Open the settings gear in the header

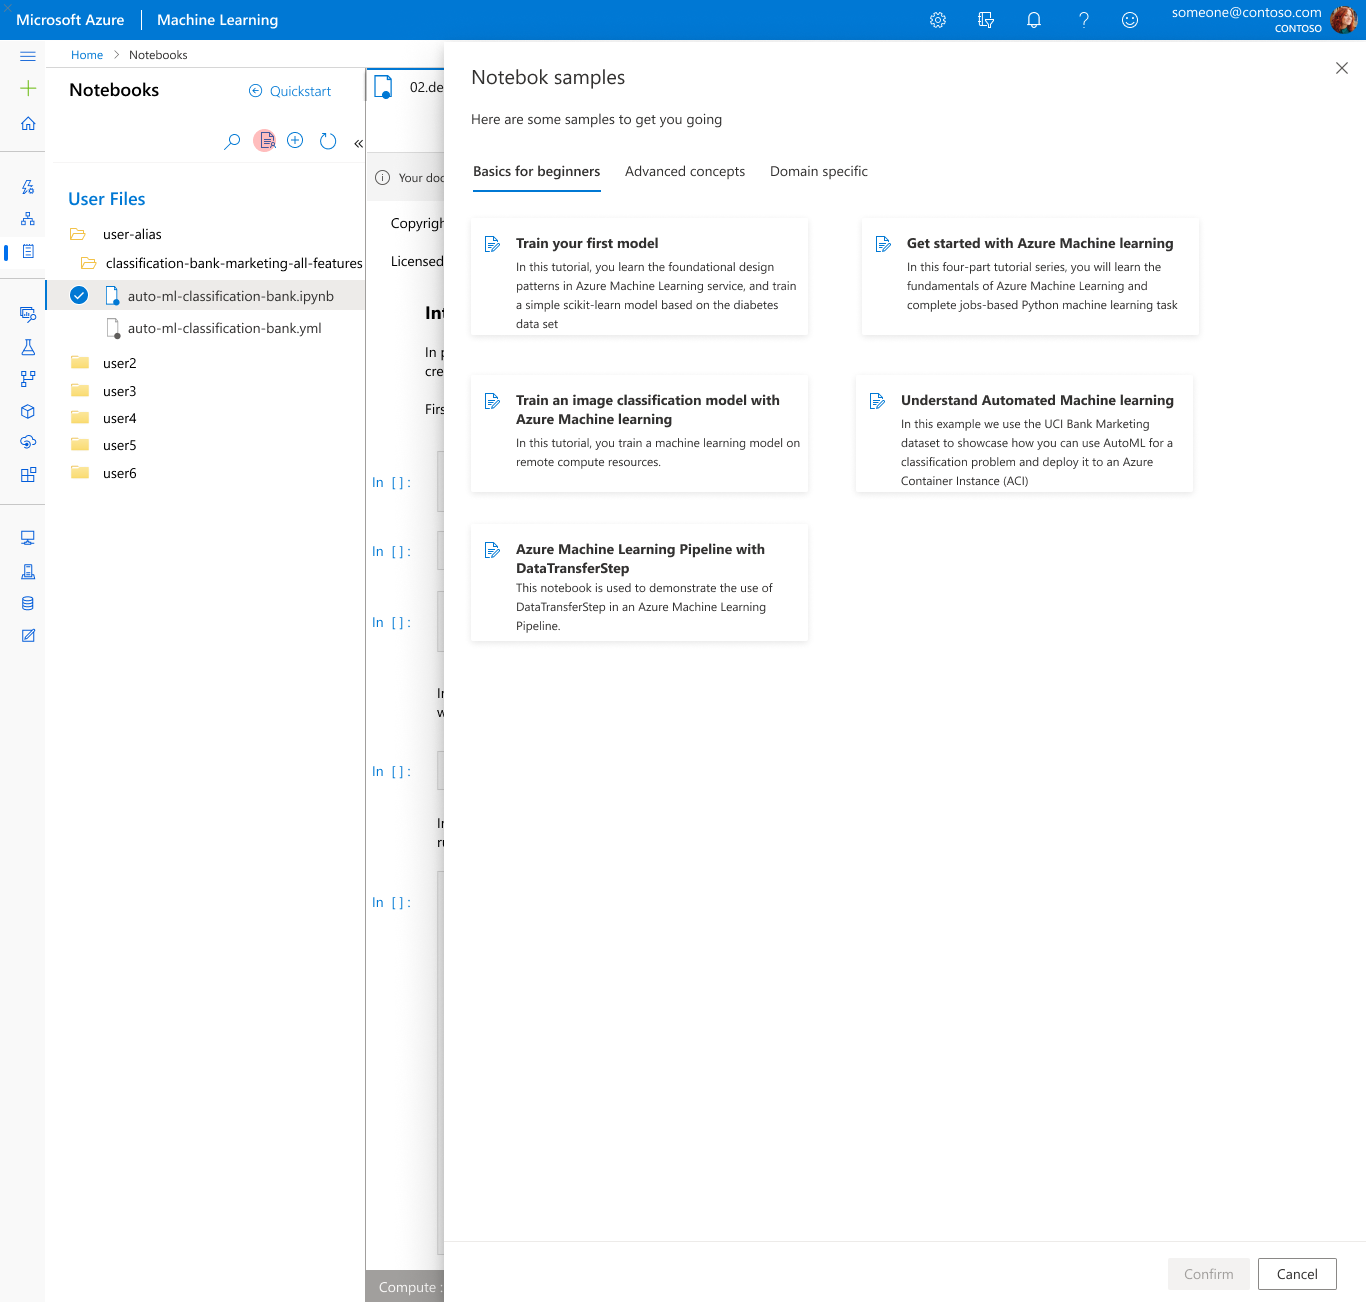click(x=938, y=20)
